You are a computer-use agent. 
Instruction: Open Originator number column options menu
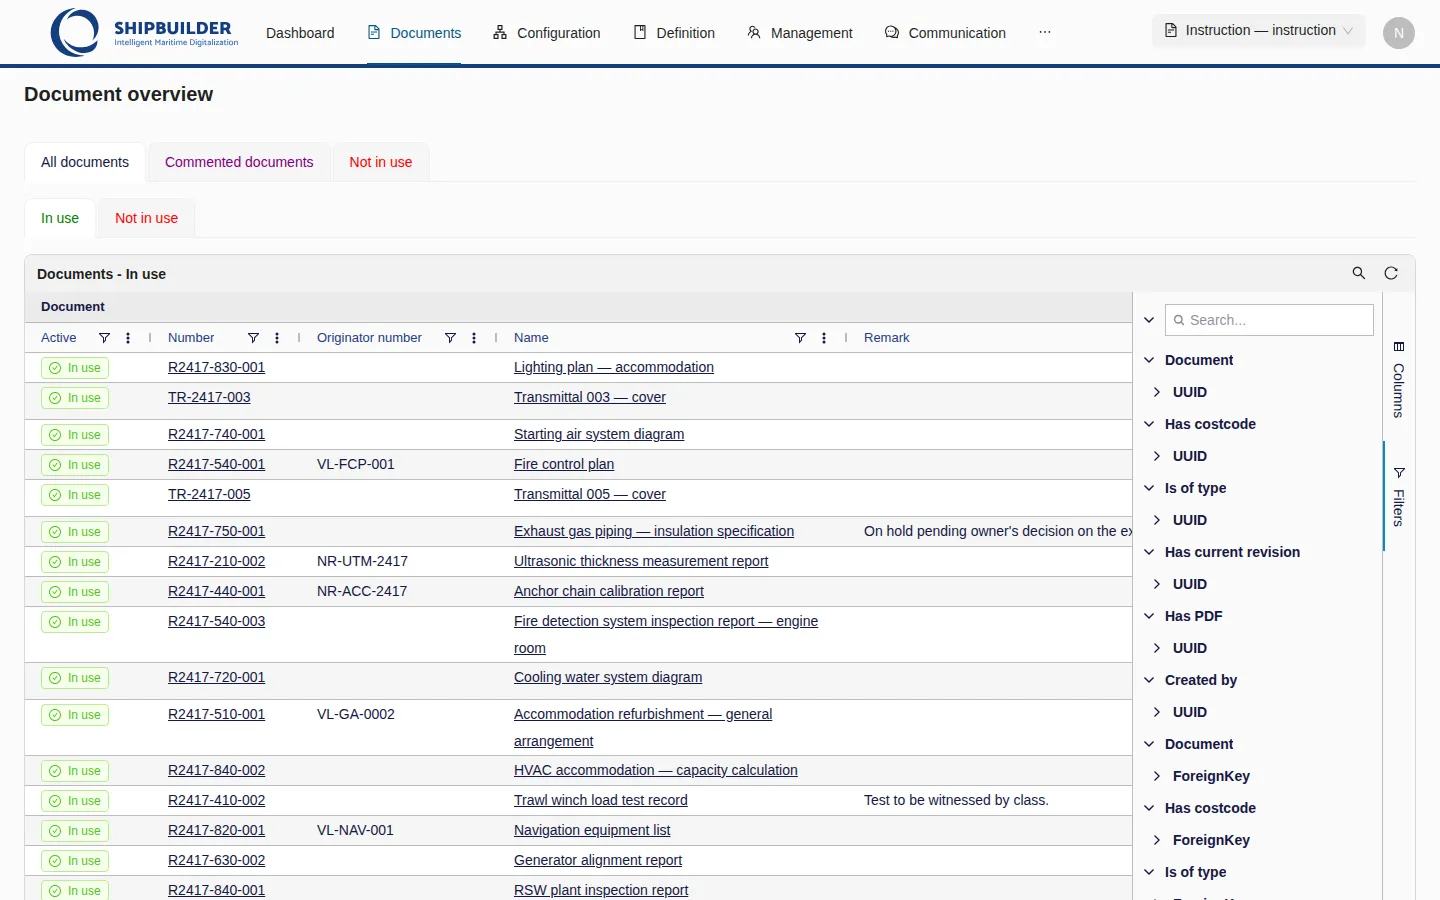point(474,338)
